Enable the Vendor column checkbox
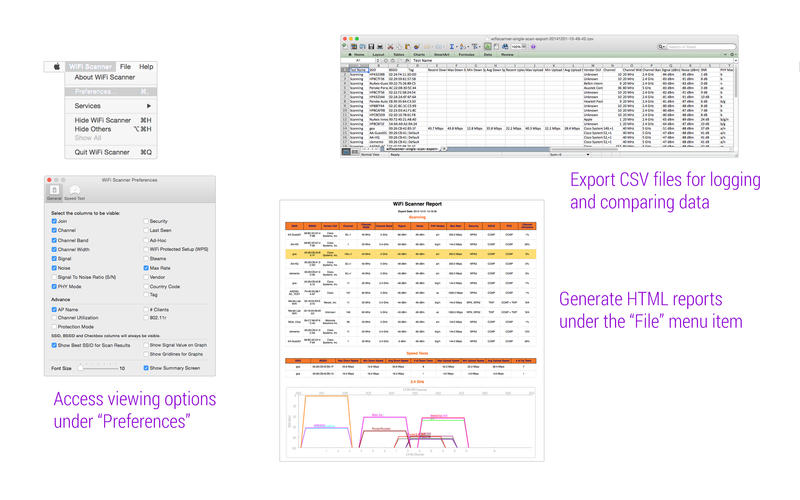Screen dimensions: 800x500 (x=146, y=277)
